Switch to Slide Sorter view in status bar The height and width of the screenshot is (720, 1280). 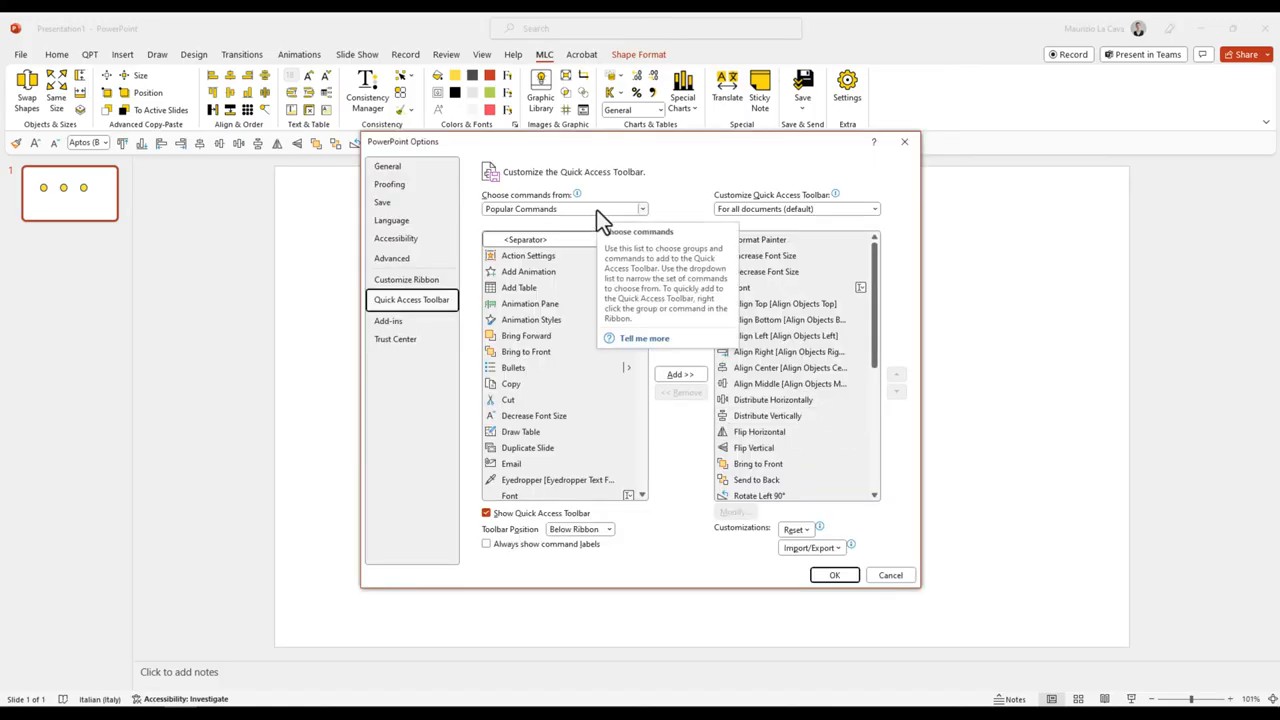click(1078, 699)
